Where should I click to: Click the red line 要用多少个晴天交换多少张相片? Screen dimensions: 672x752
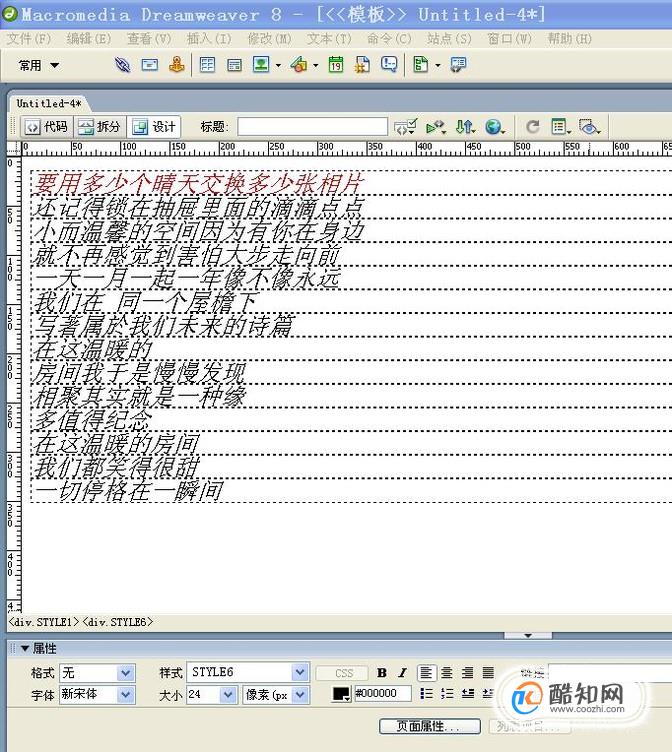point(198,183)
